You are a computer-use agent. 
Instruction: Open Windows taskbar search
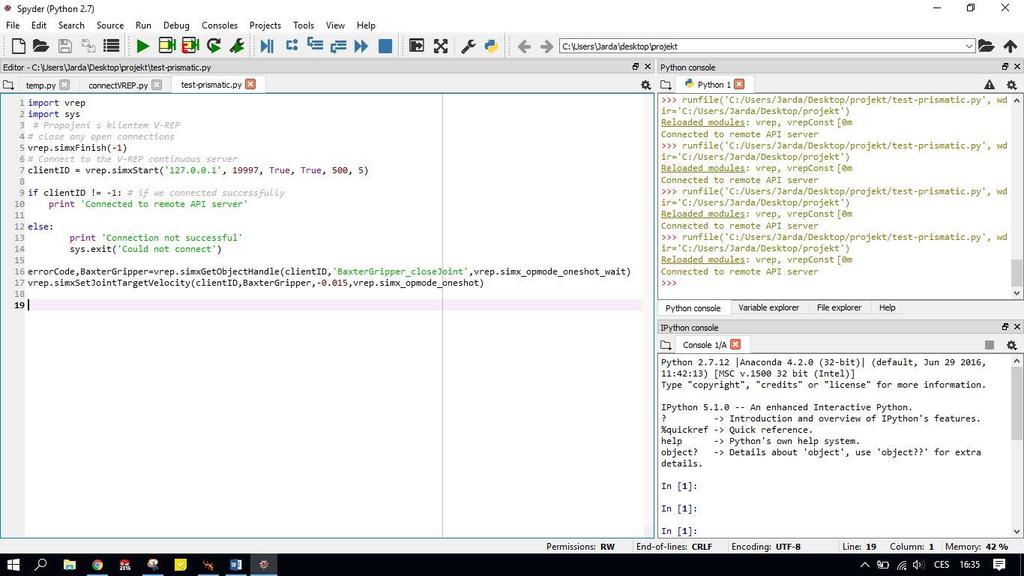[x=40, y=564]
